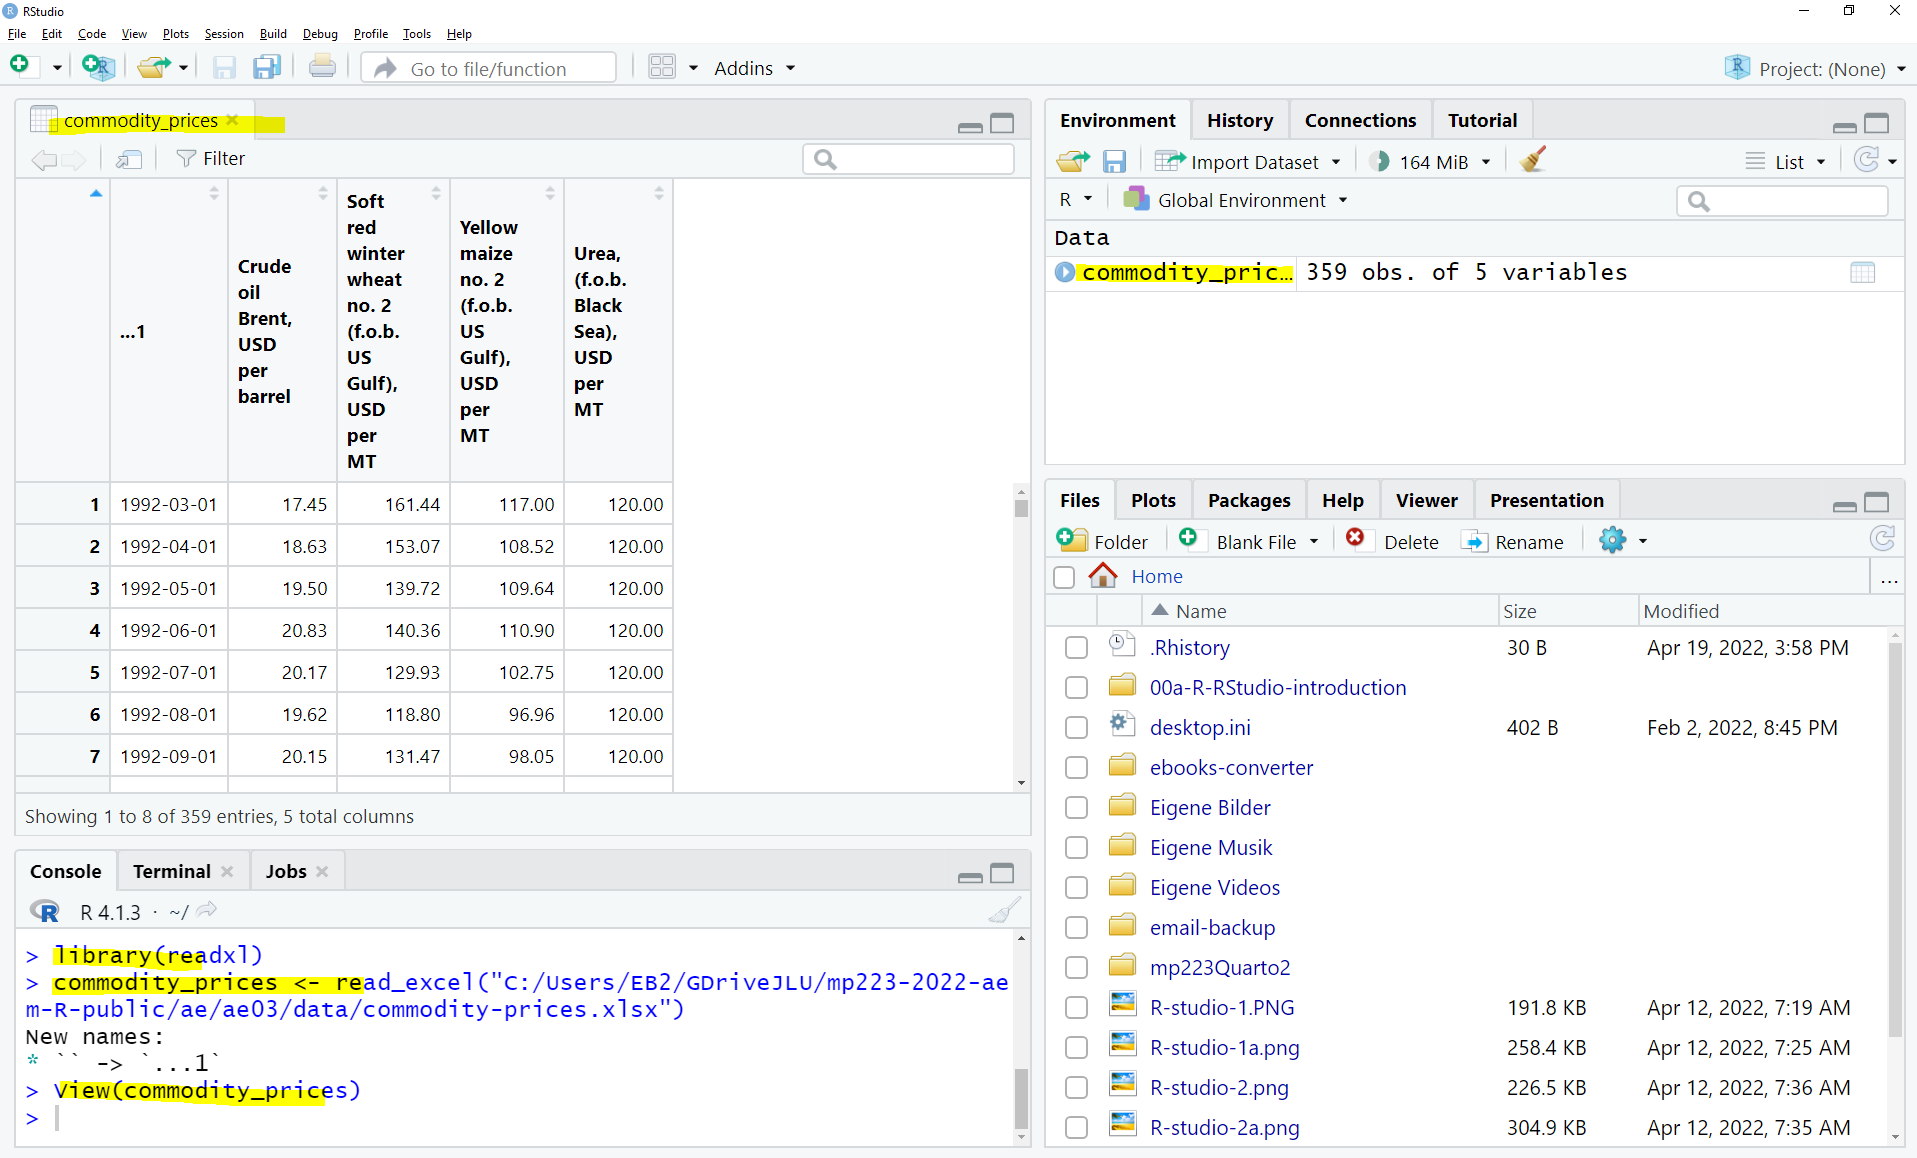This screenshot has width=1917, height=1158.
Task: Open the mp223Quarto2 folder link
Action: (x=1219, y=967)
